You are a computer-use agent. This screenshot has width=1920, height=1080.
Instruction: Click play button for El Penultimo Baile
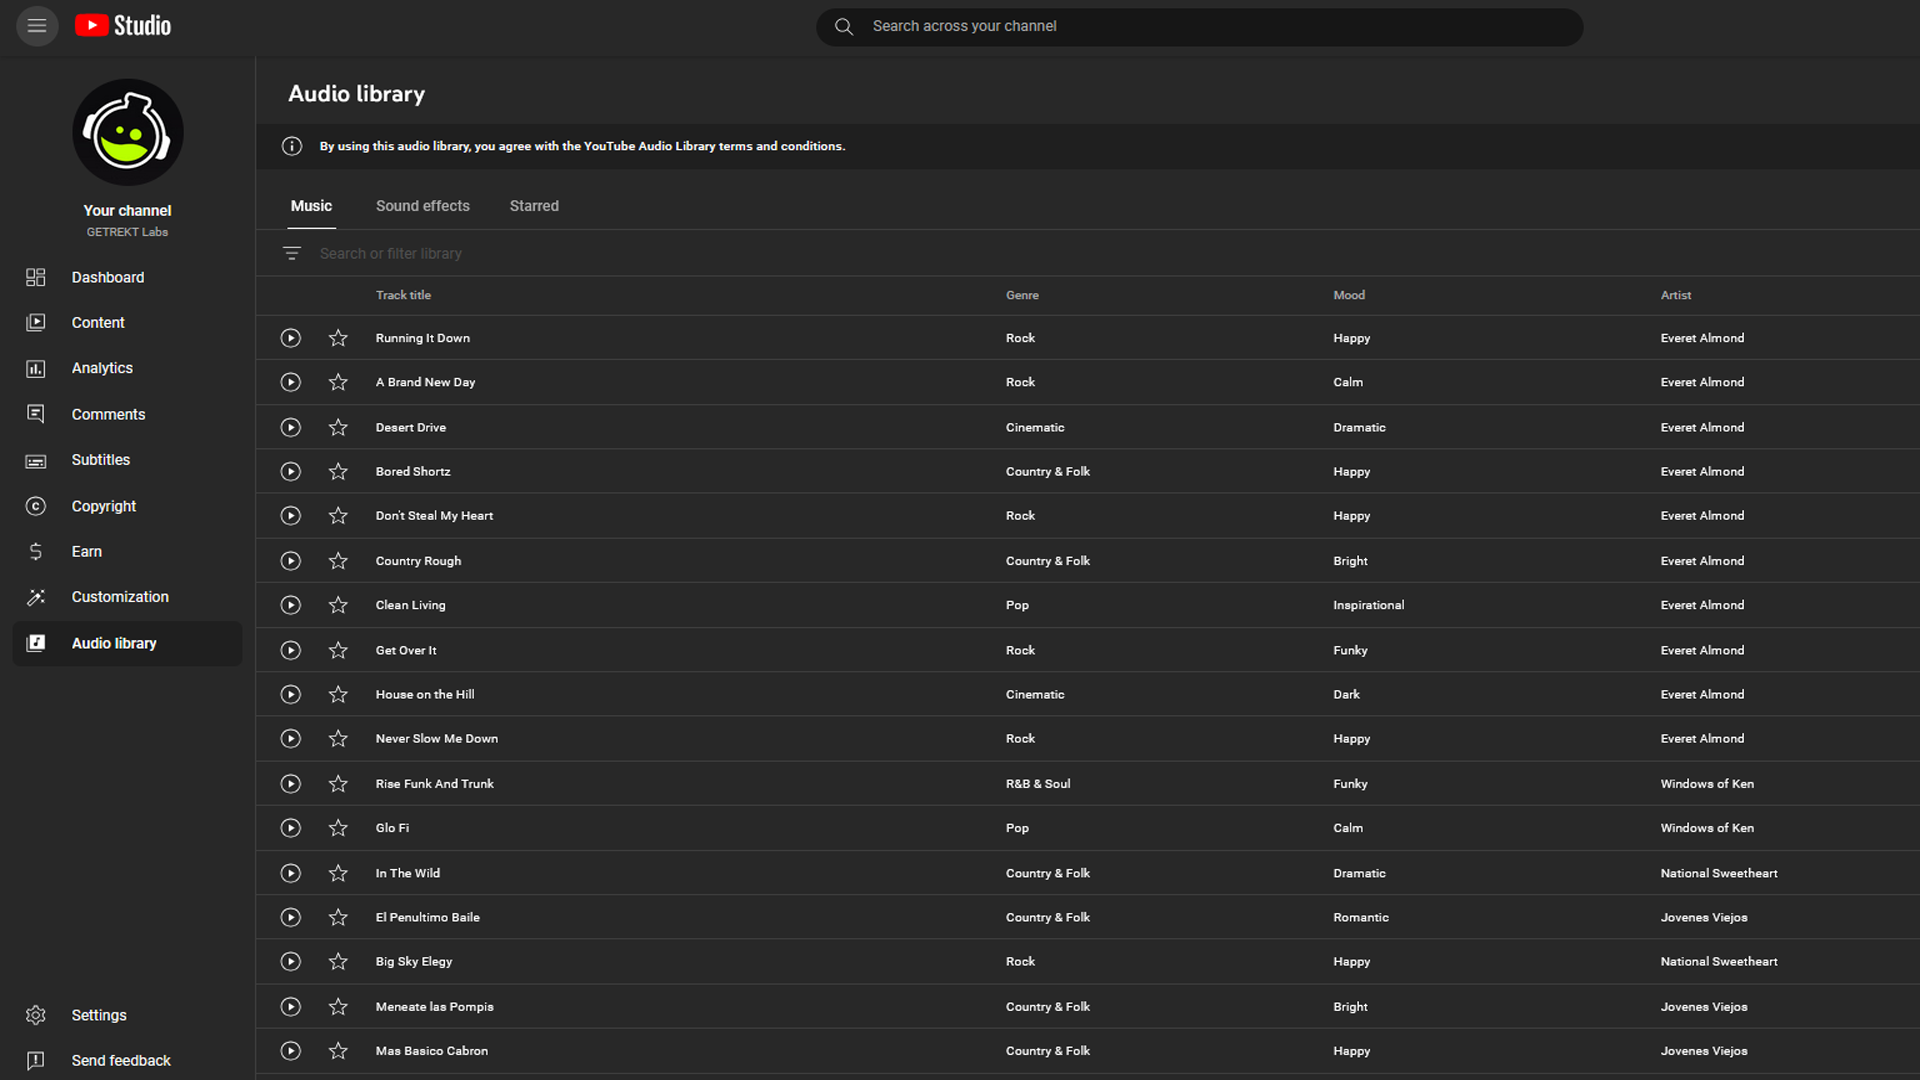pos(289,916)
